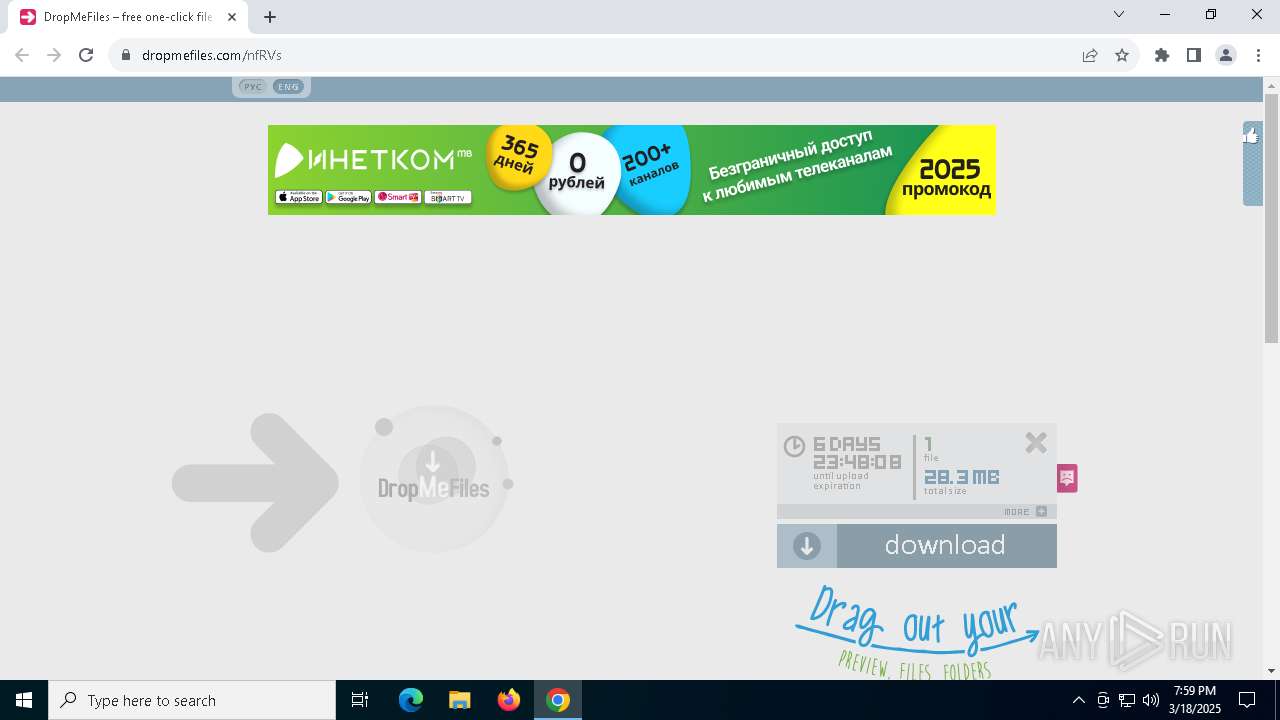Click the clock expiration icon
The height and width of the screenshot is (720, 1280).
794,446
